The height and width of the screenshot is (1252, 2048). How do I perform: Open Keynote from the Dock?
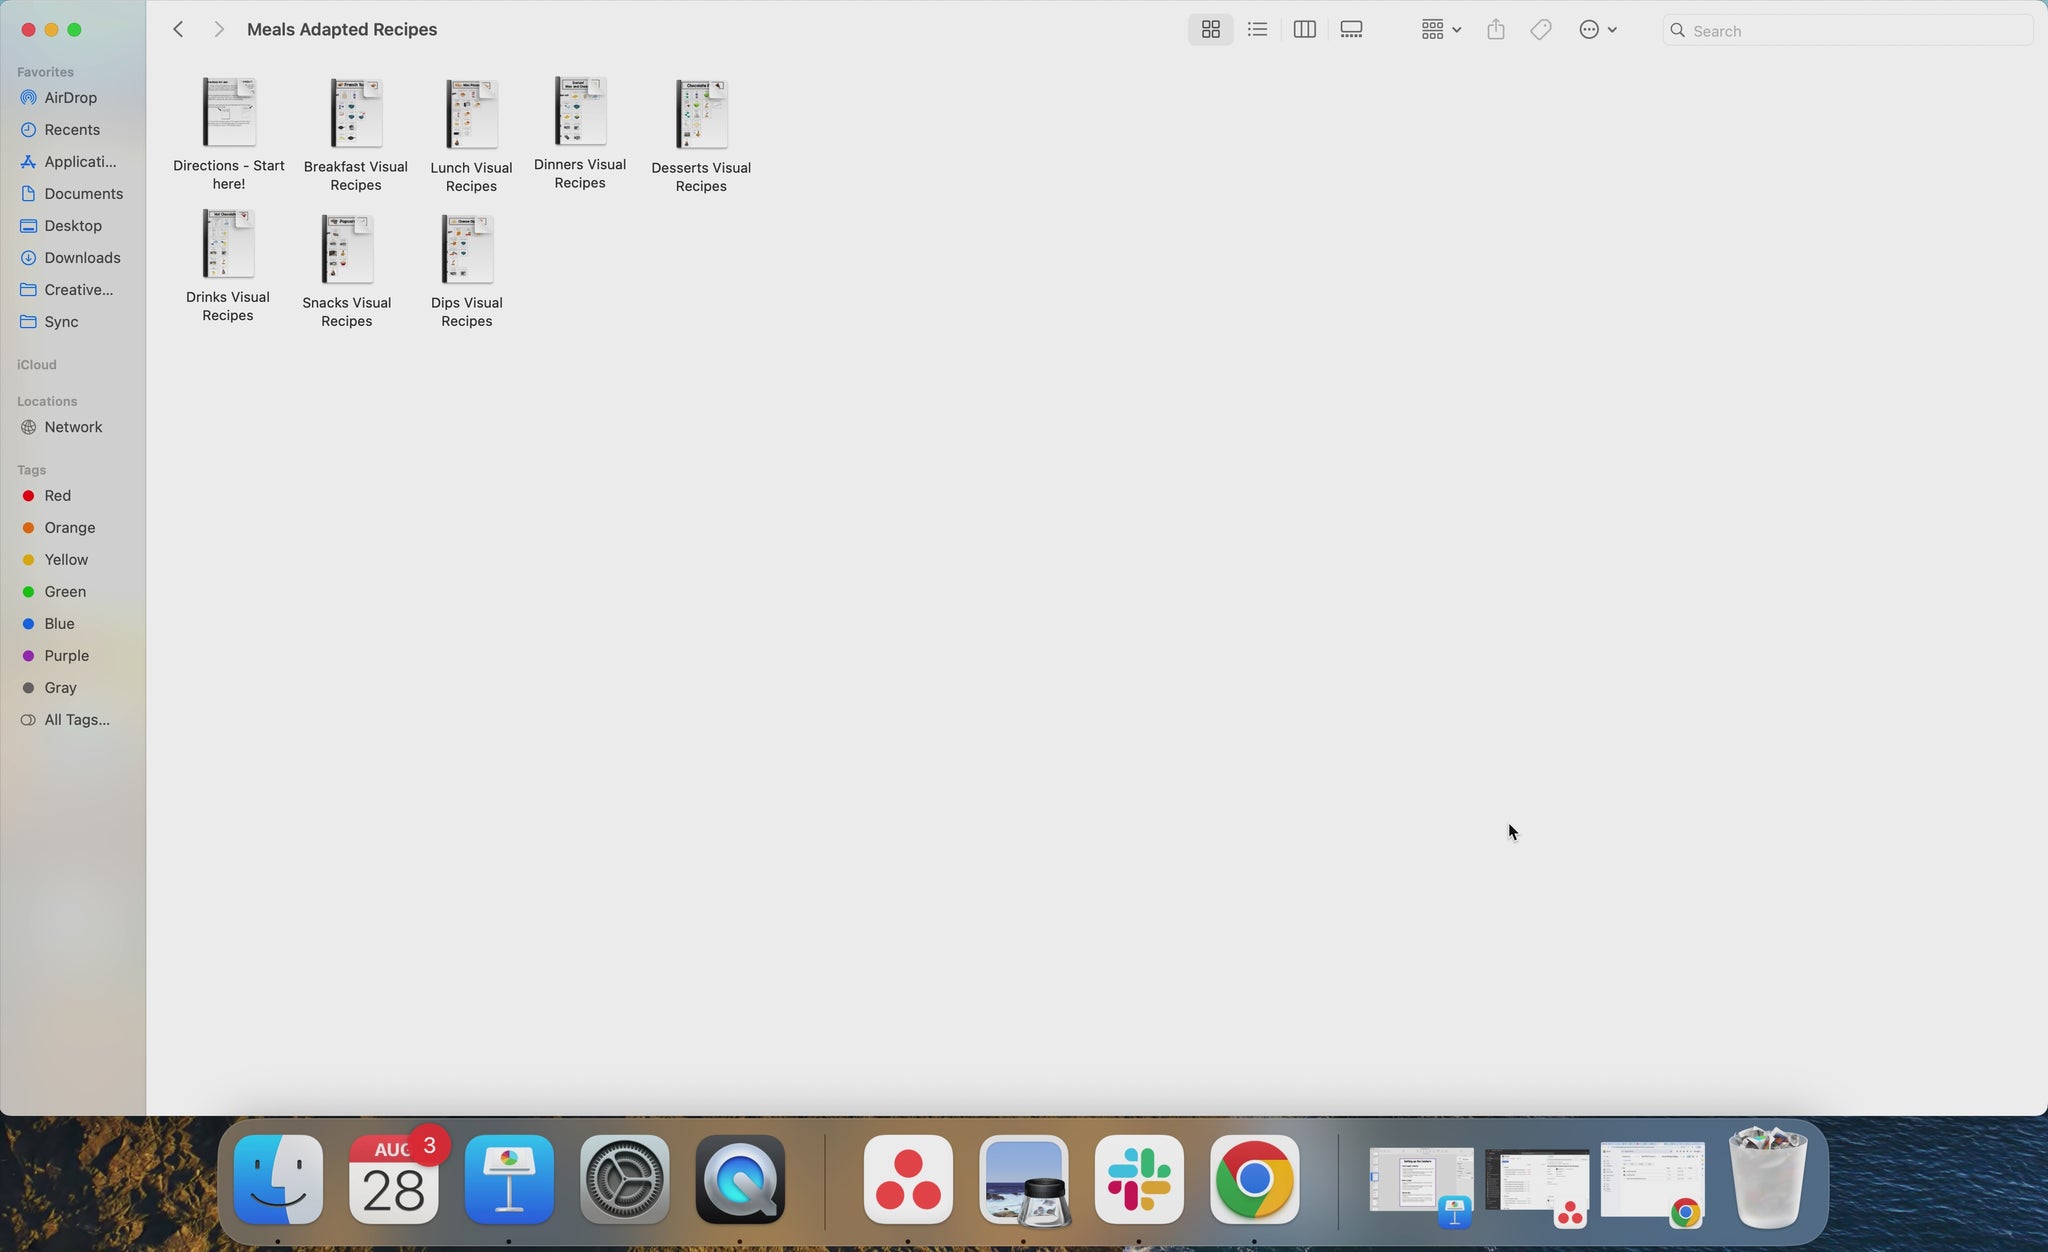509,1180
